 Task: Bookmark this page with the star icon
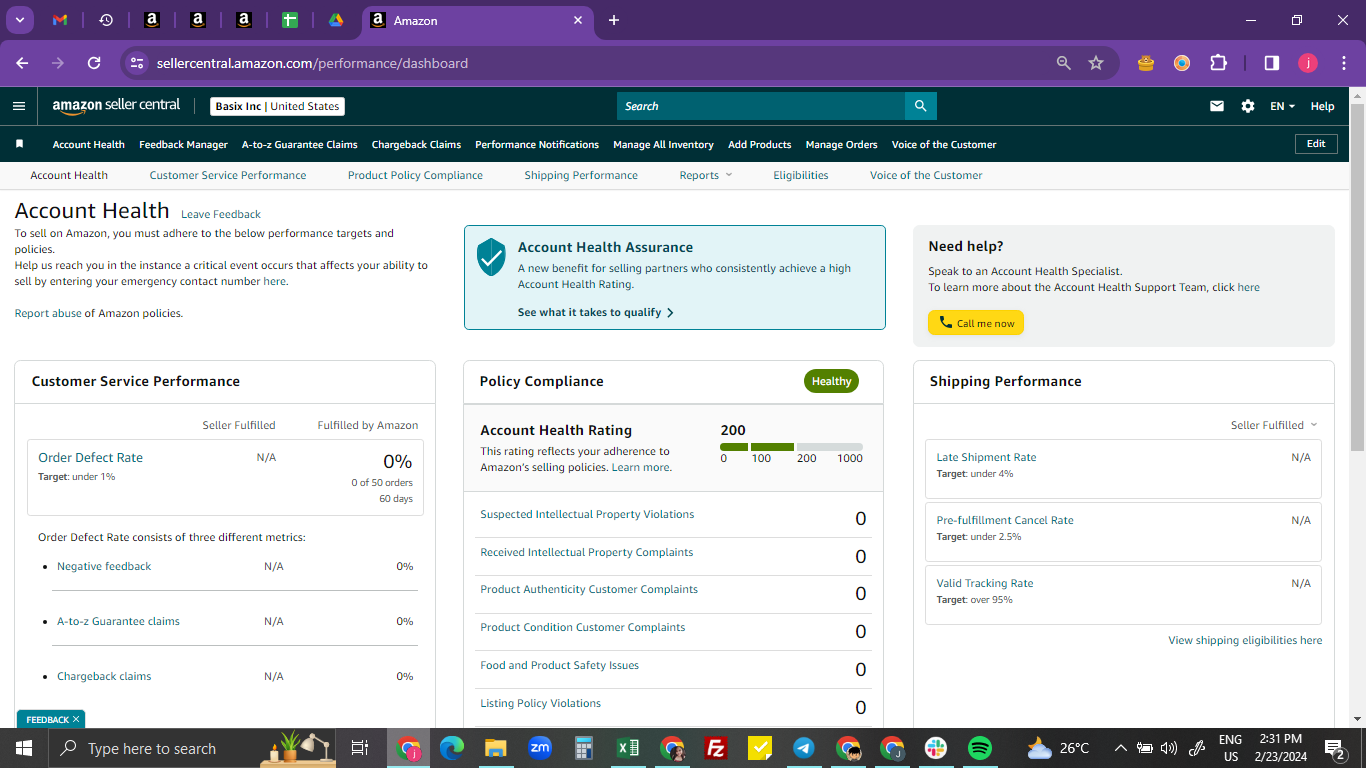1096,63
